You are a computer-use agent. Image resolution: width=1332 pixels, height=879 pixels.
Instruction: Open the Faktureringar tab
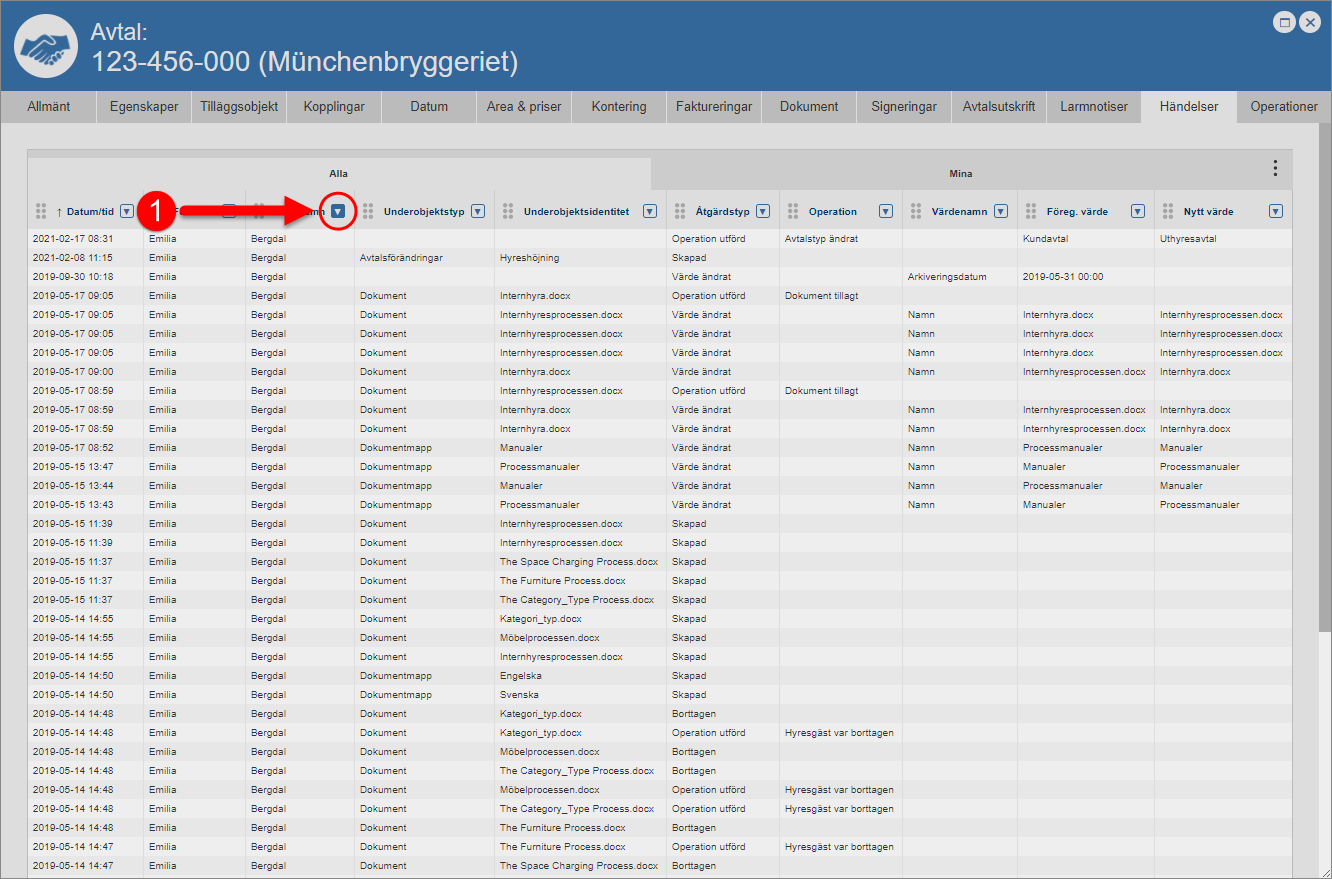[x=713, y=107]
